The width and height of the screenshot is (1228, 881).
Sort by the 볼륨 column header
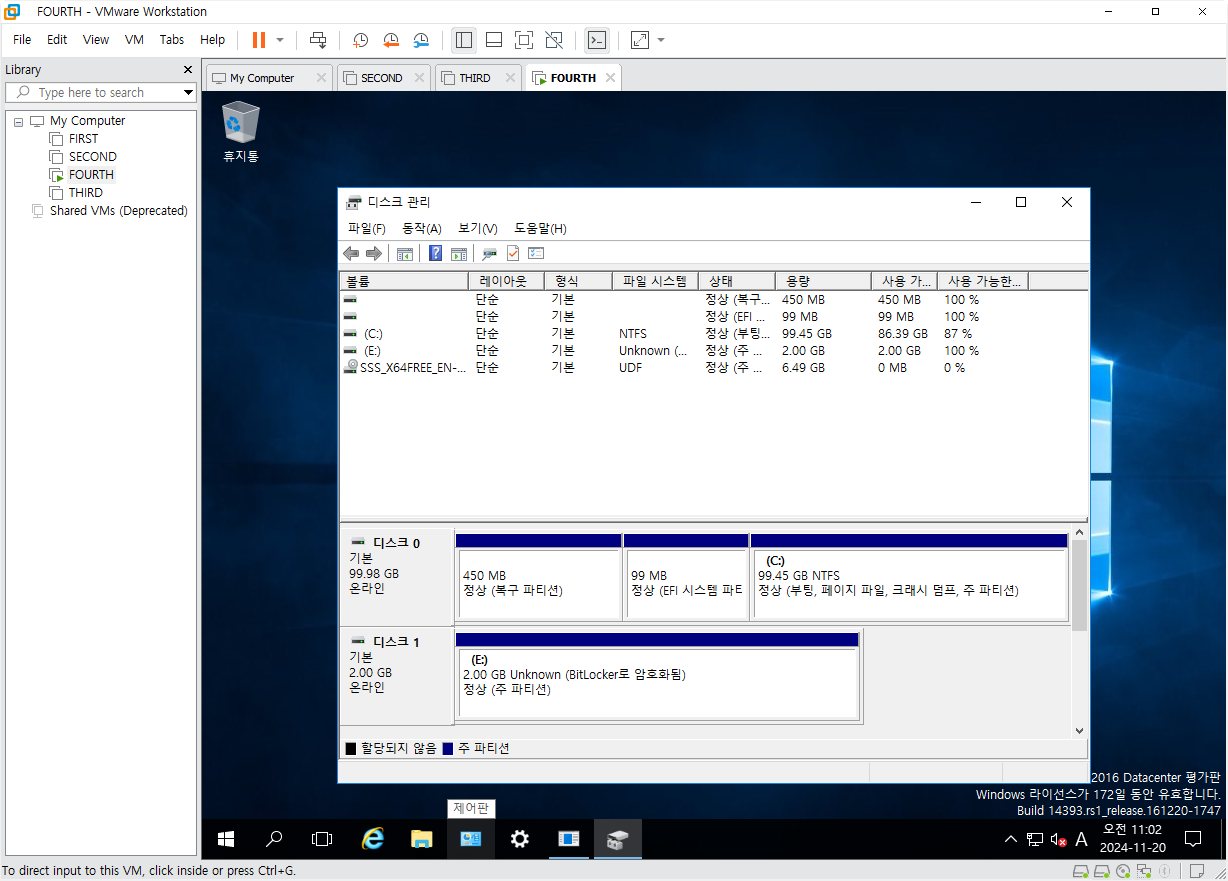pyautogui.click(x=404, y=281)
